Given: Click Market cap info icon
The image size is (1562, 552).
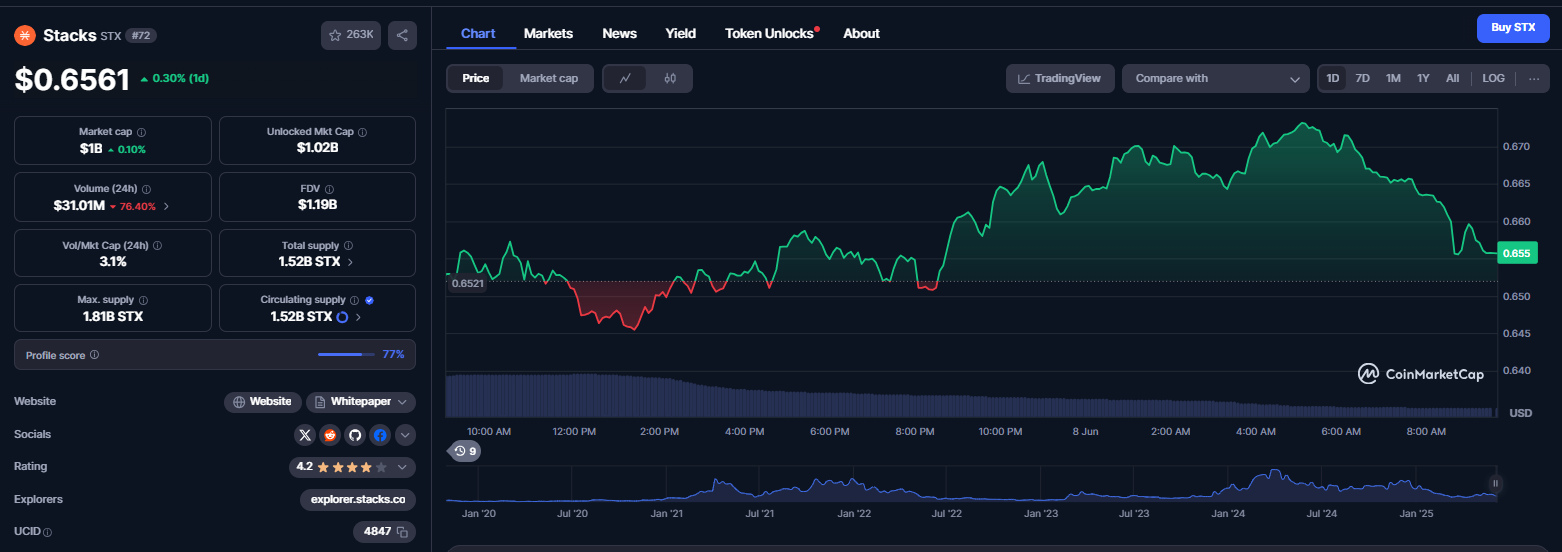Looking at the screenshot, I should tap(141, 132).
